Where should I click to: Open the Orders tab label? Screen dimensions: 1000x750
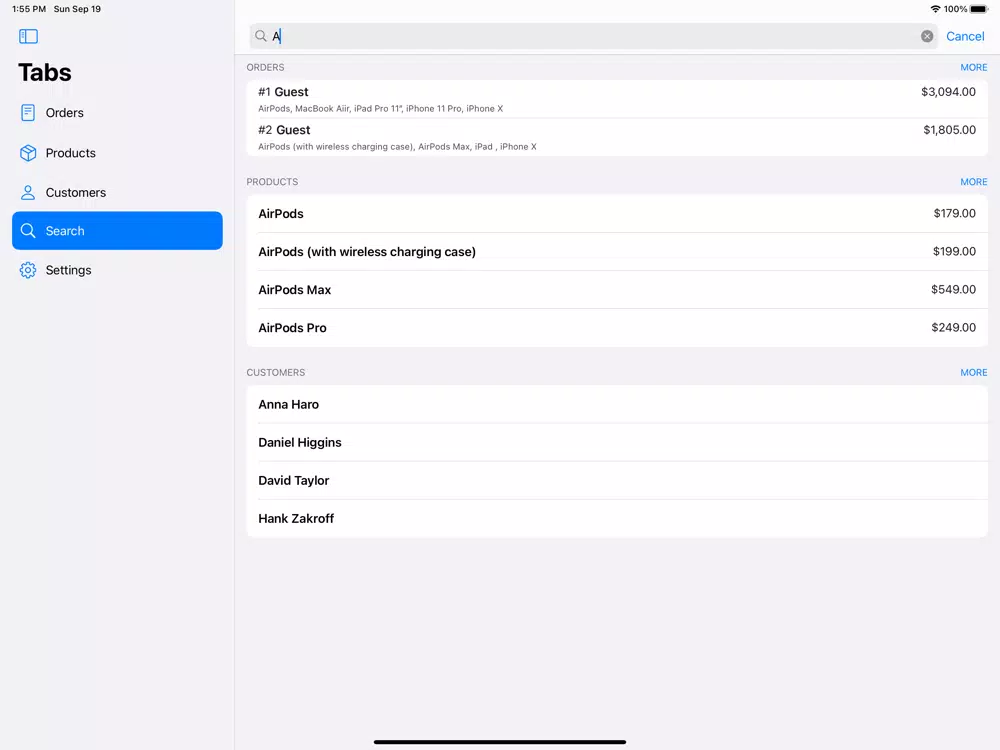(64, 113)
